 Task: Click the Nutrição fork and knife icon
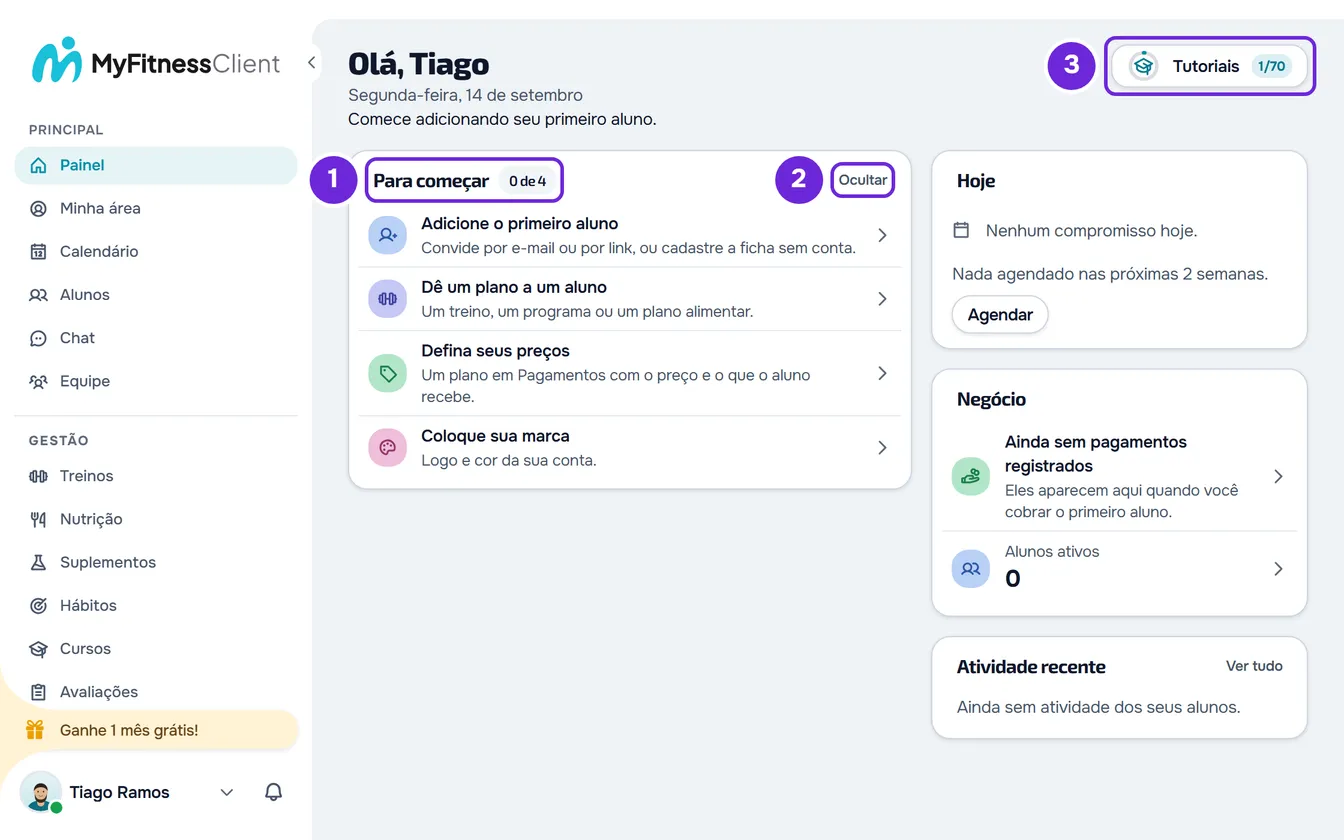tap(38, 519)
